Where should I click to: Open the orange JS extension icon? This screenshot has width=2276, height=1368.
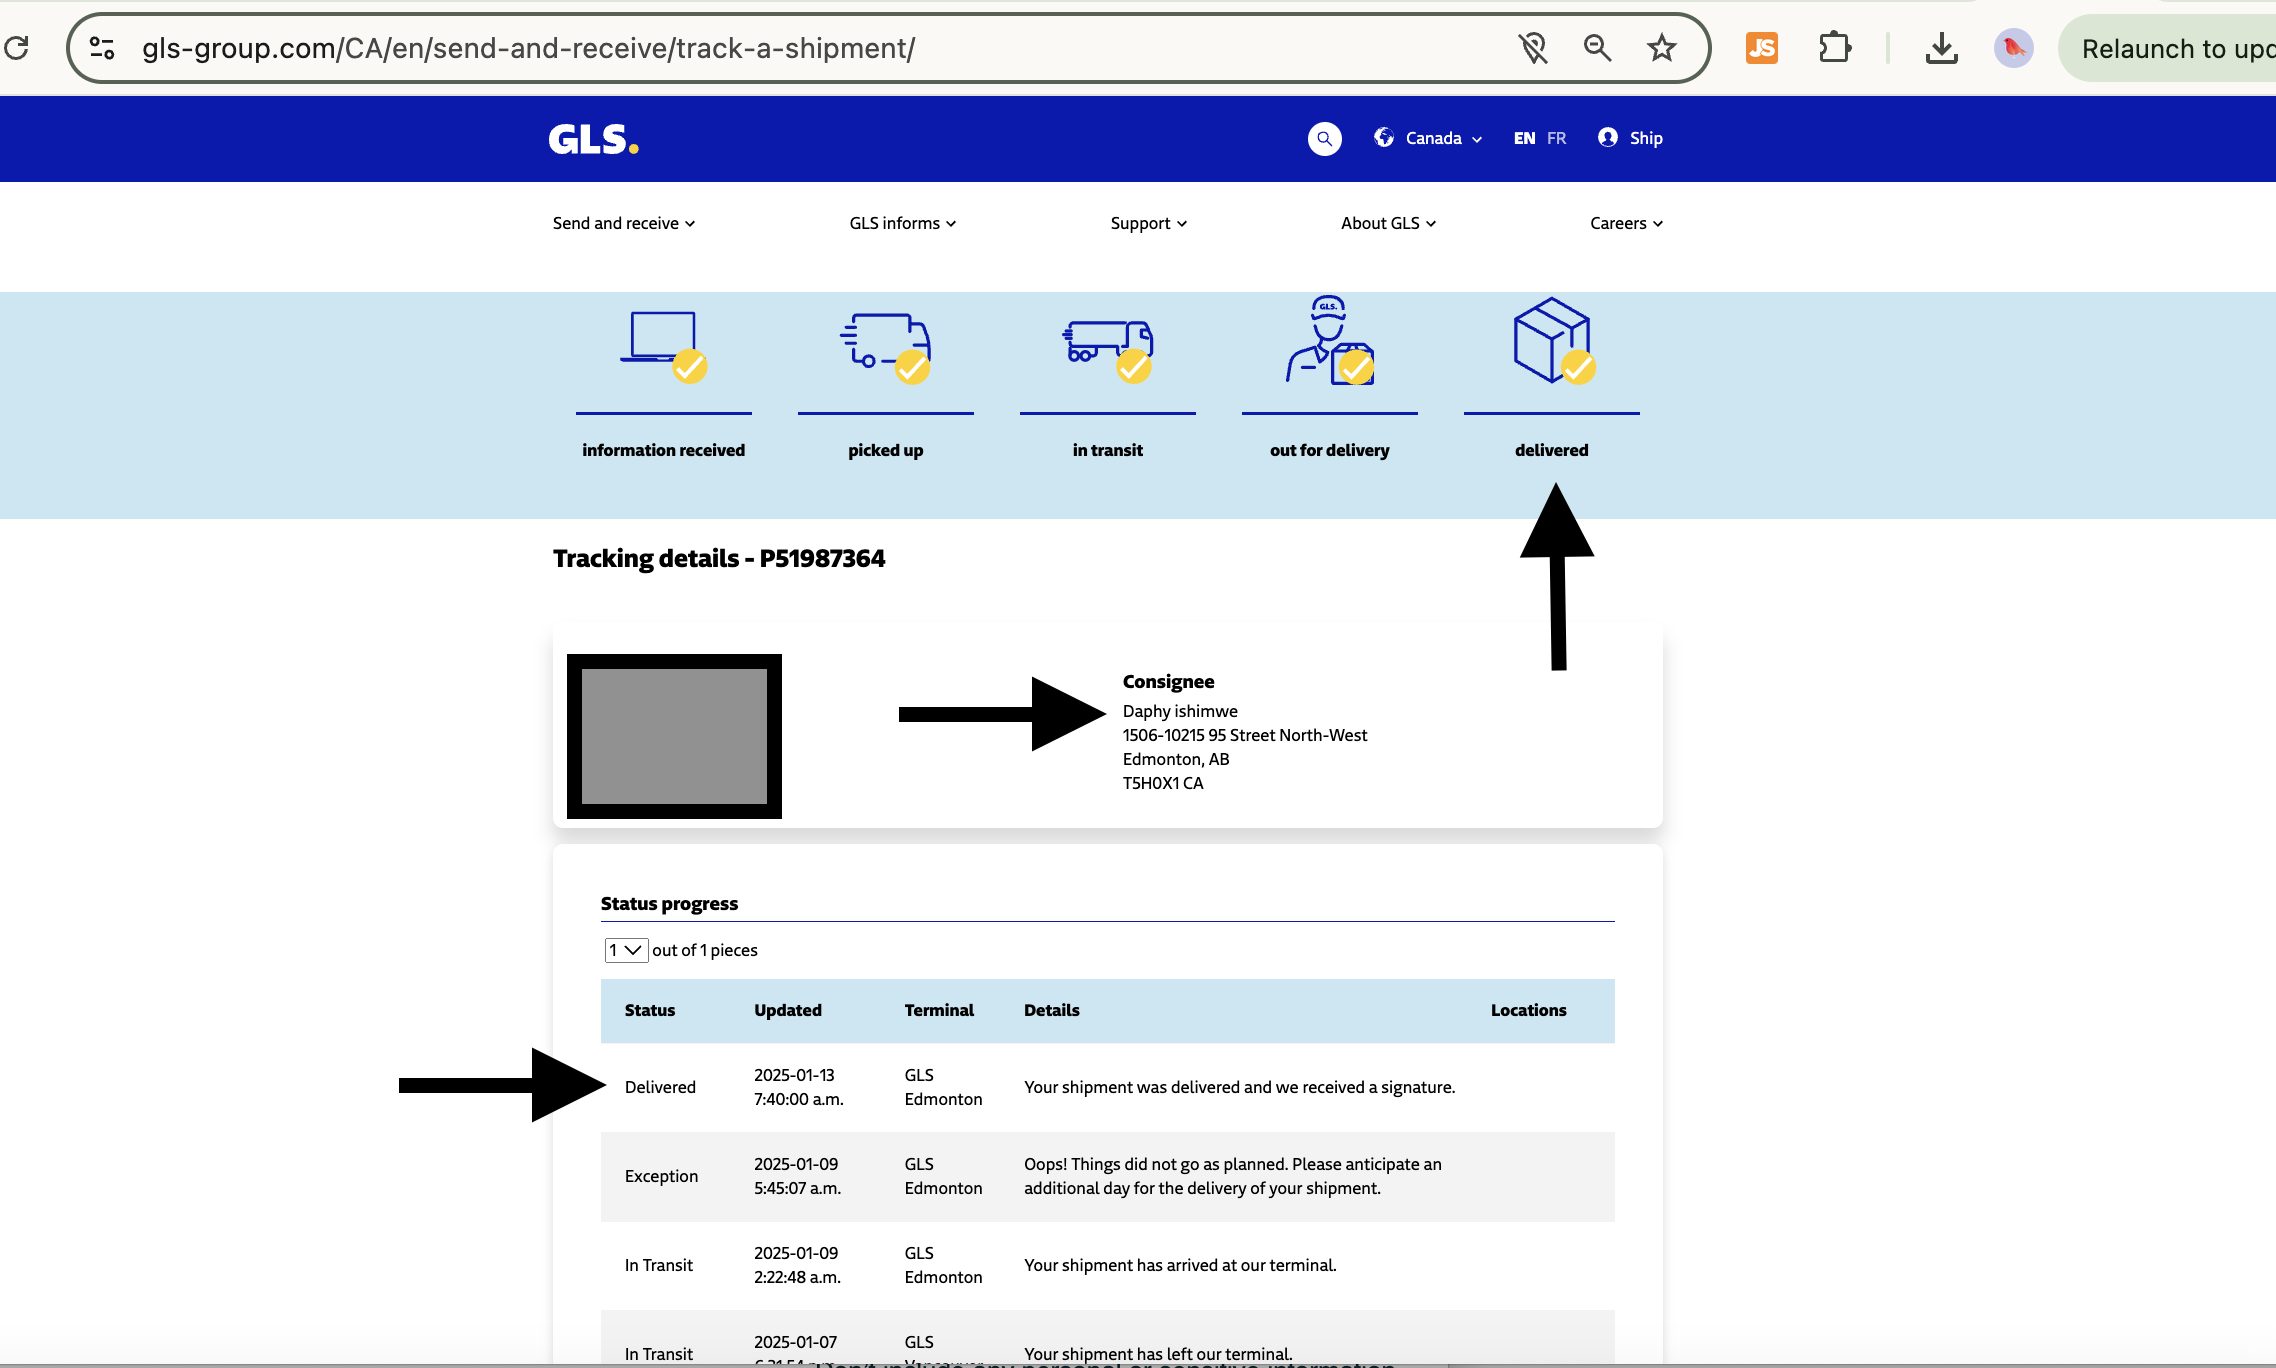click(1761, 47)
